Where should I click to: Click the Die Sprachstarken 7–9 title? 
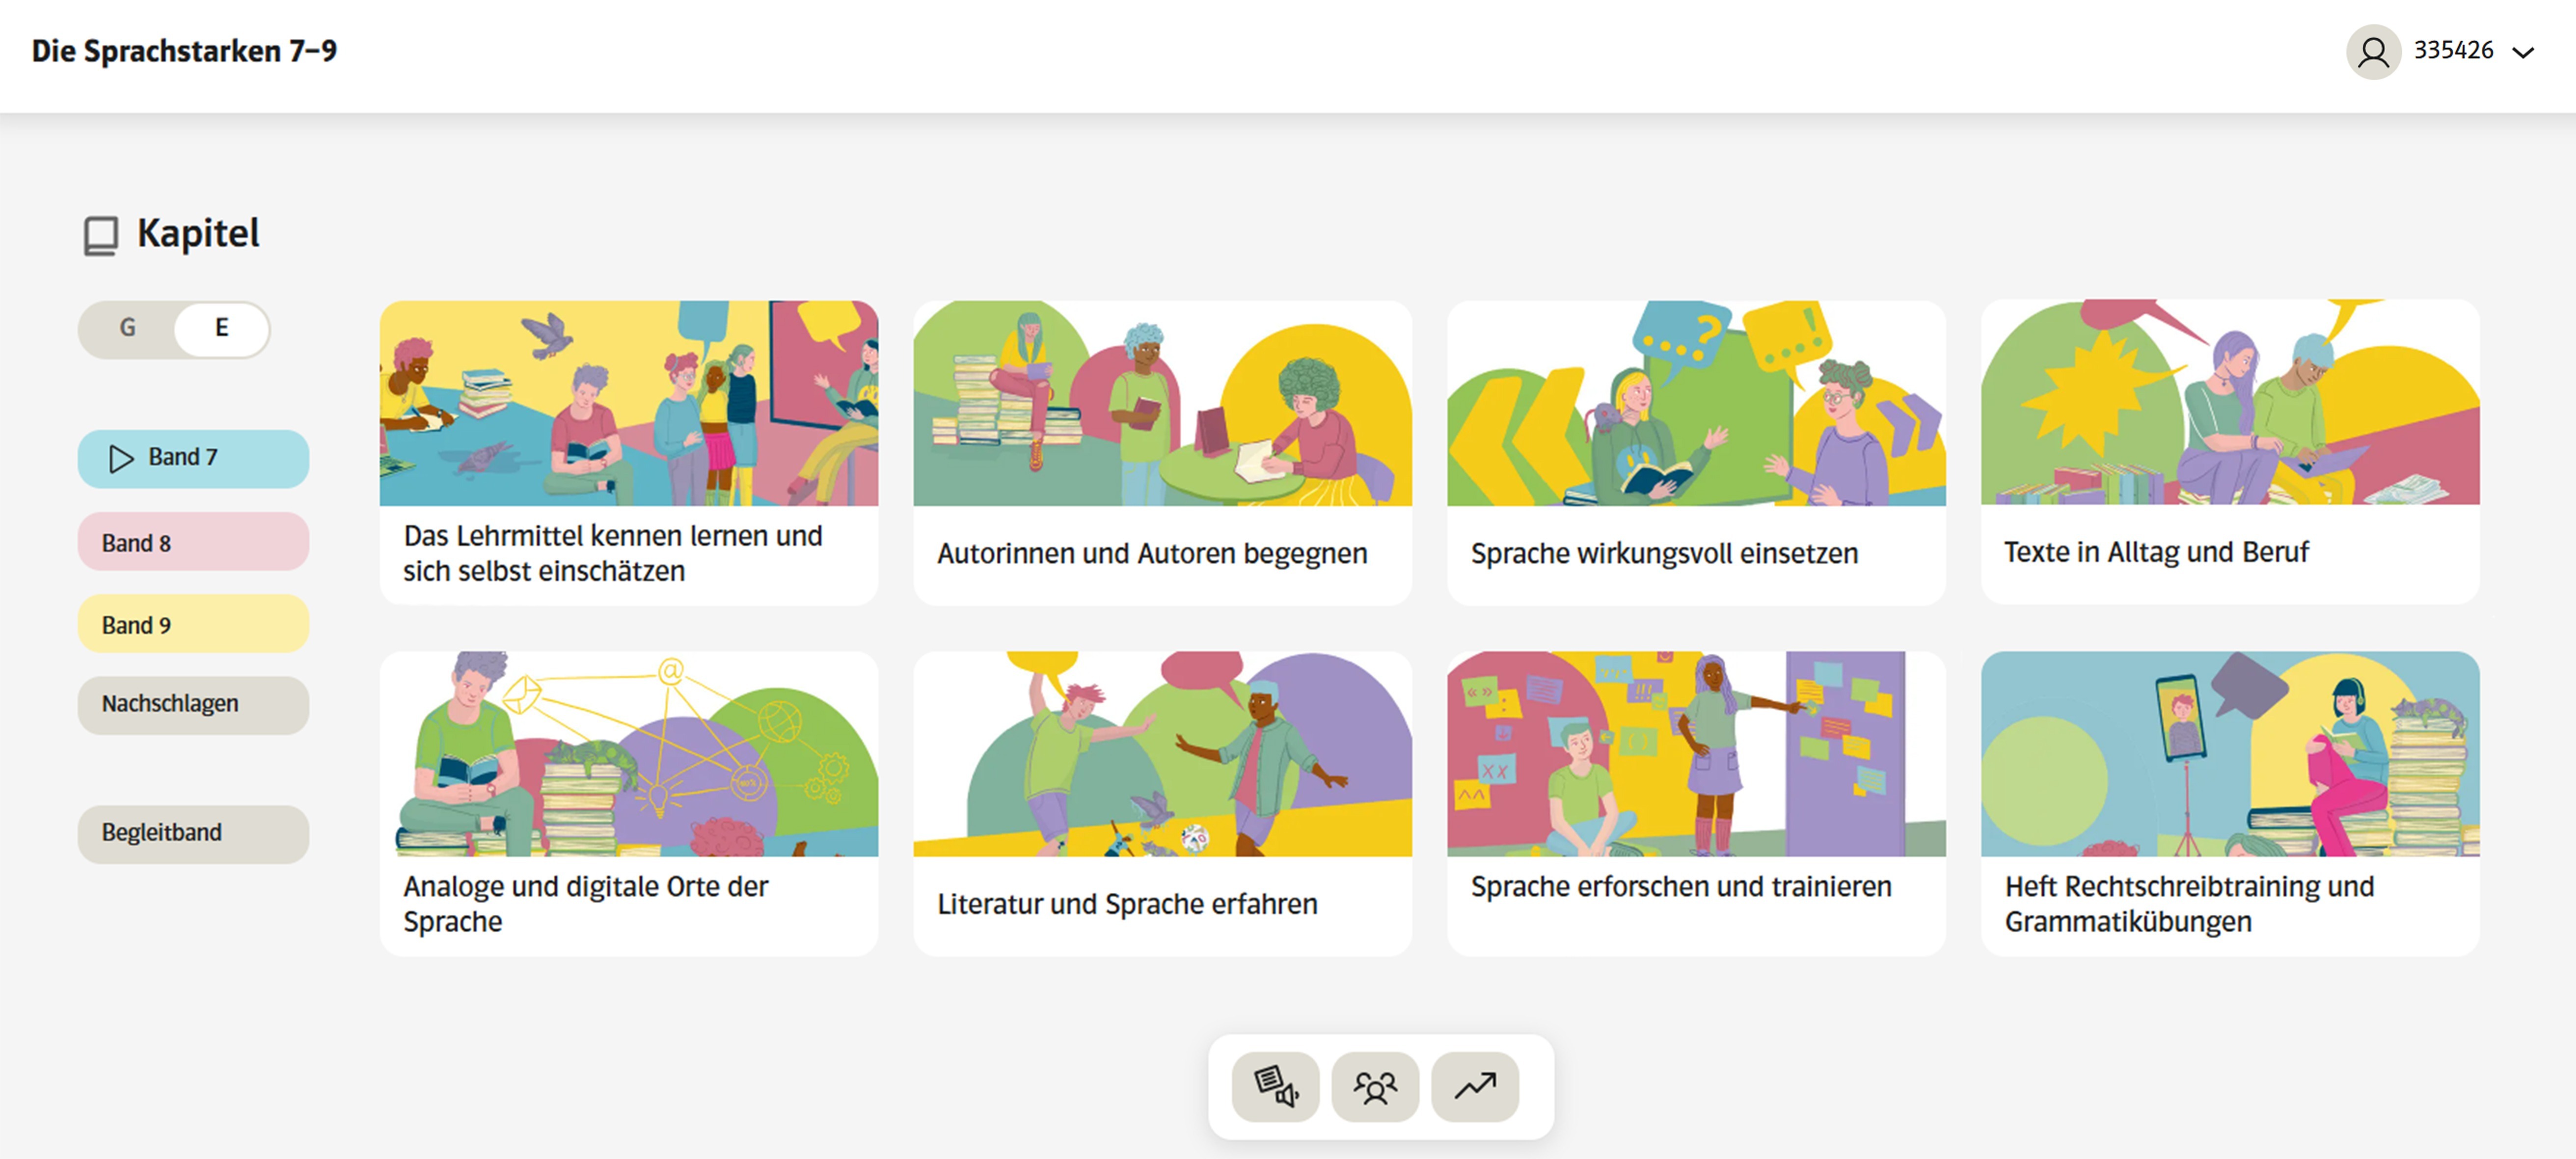(184, 51)
